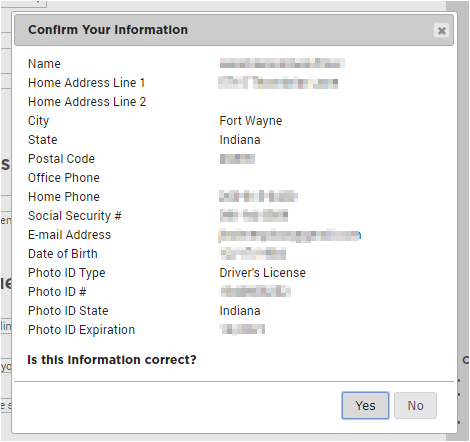Click the Photo ID # label
Image resolution: width=470 pixels, height=442 pixels.
point(57,292)
